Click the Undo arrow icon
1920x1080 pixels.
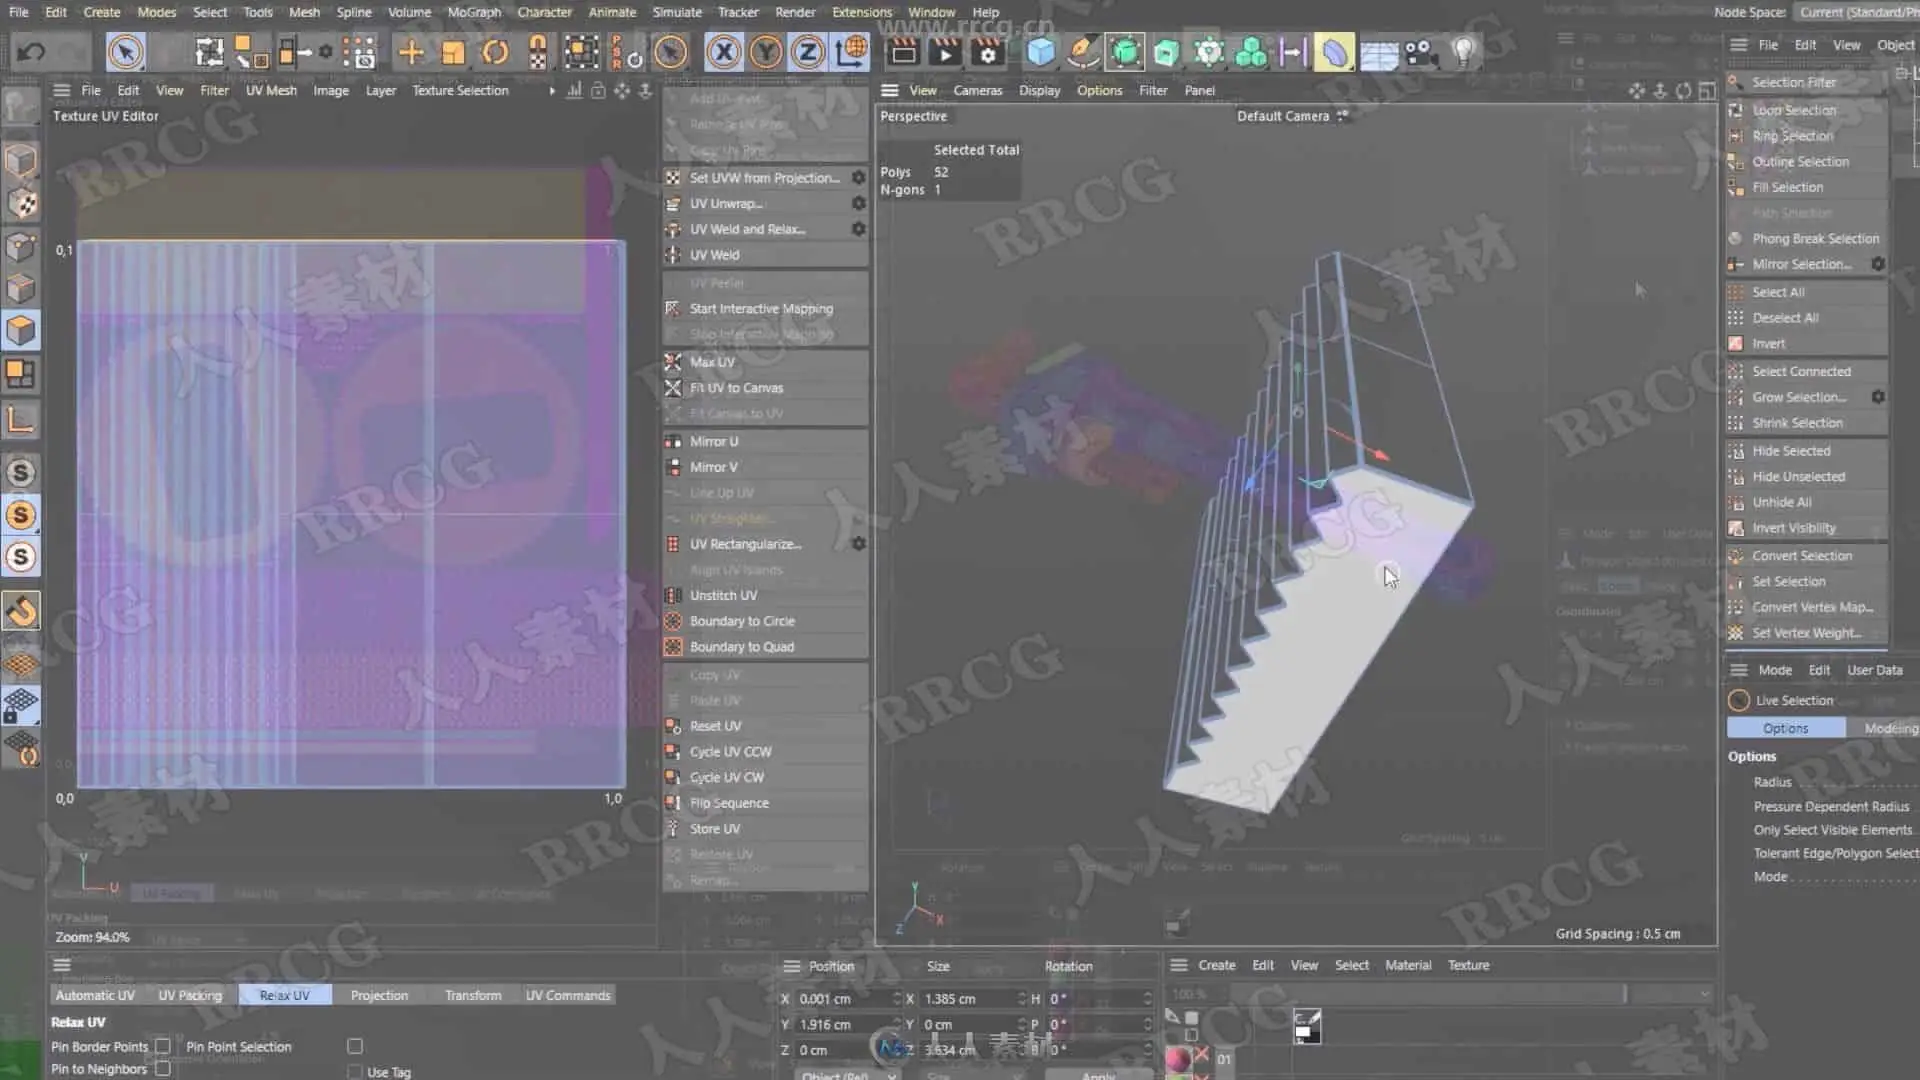coord(31,52)
